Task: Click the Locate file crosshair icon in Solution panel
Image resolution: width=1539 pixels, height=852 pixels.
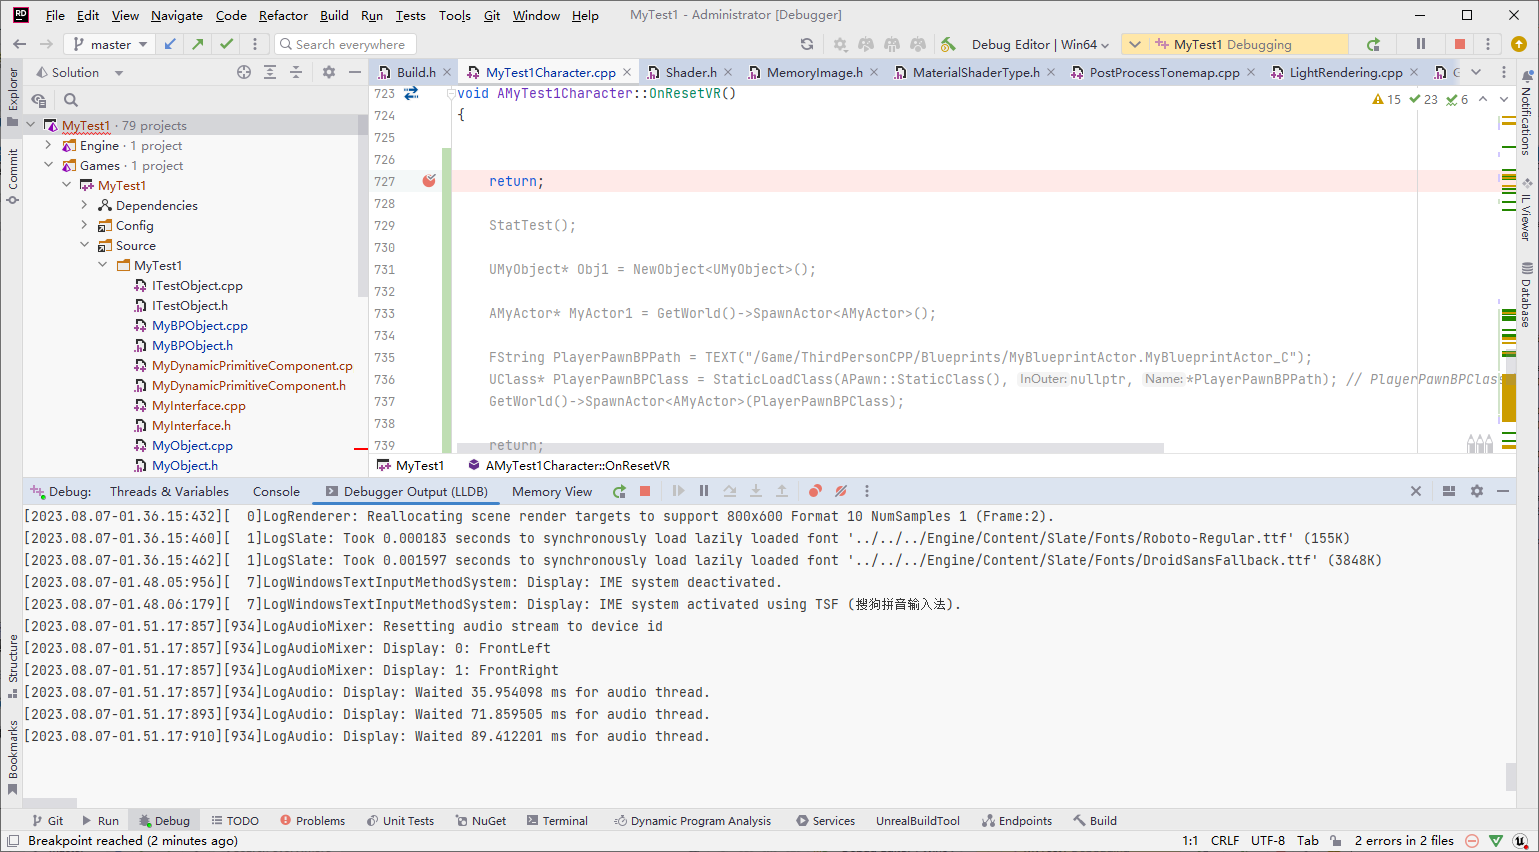Action: coord(244,72)
